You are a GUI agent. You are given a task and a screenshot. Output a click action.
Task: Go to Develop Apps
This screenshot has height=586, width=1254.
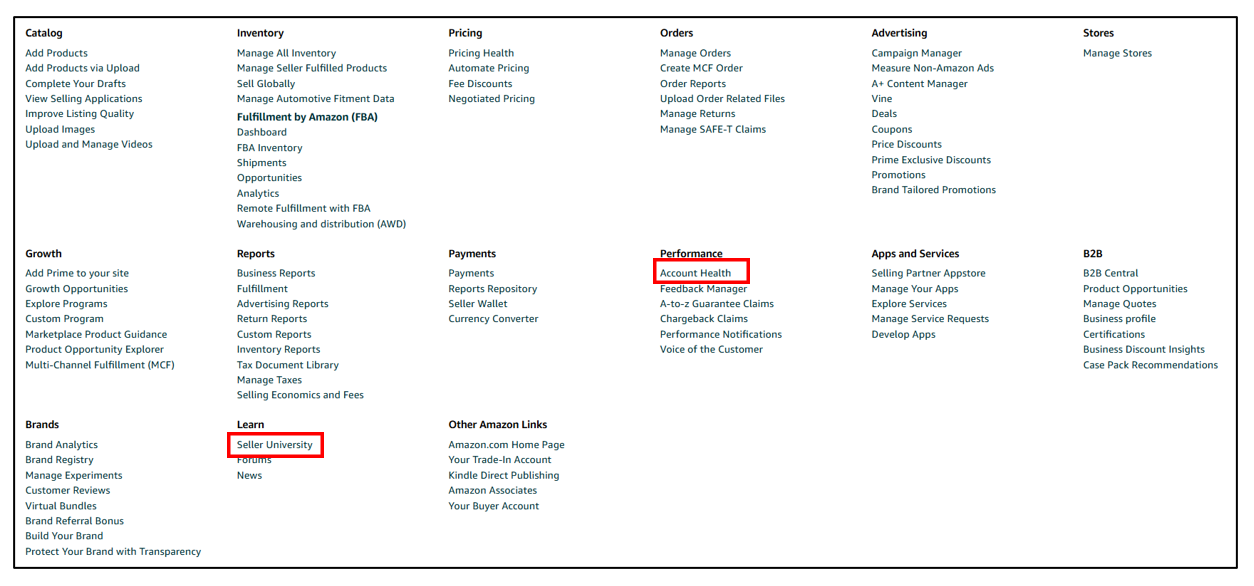(904, 335)
